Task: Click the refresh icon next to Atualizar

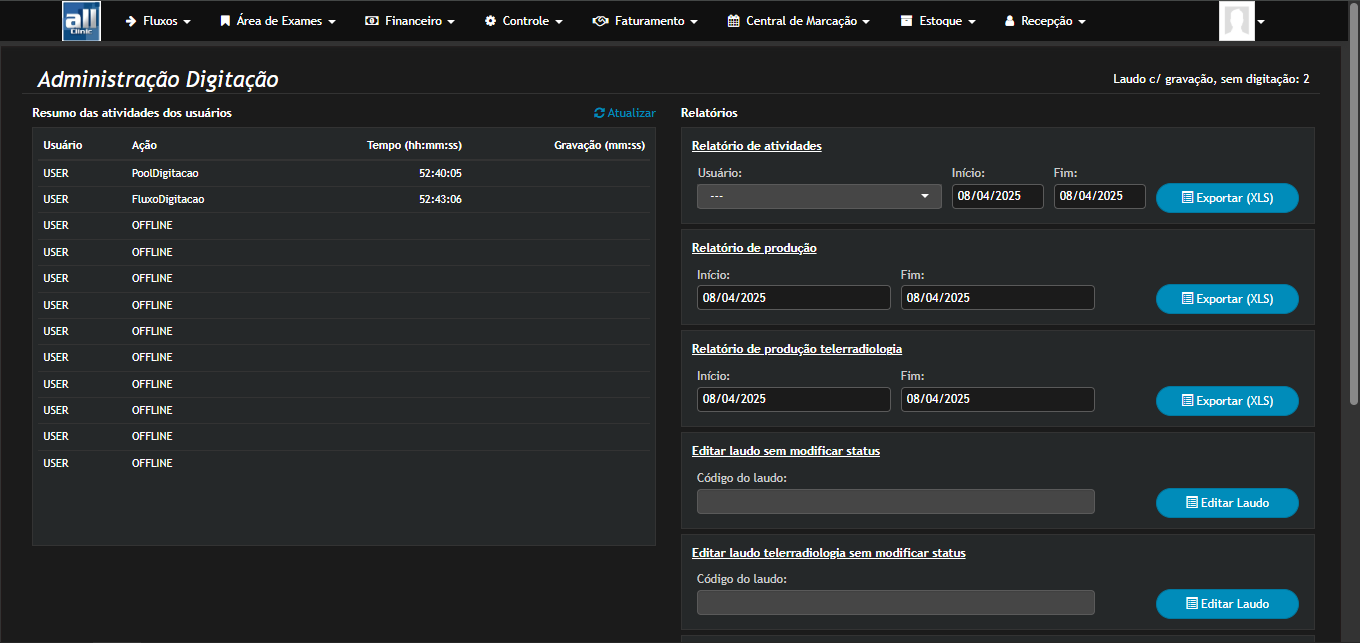Action: pyautogui.click(x=600, y=112)
